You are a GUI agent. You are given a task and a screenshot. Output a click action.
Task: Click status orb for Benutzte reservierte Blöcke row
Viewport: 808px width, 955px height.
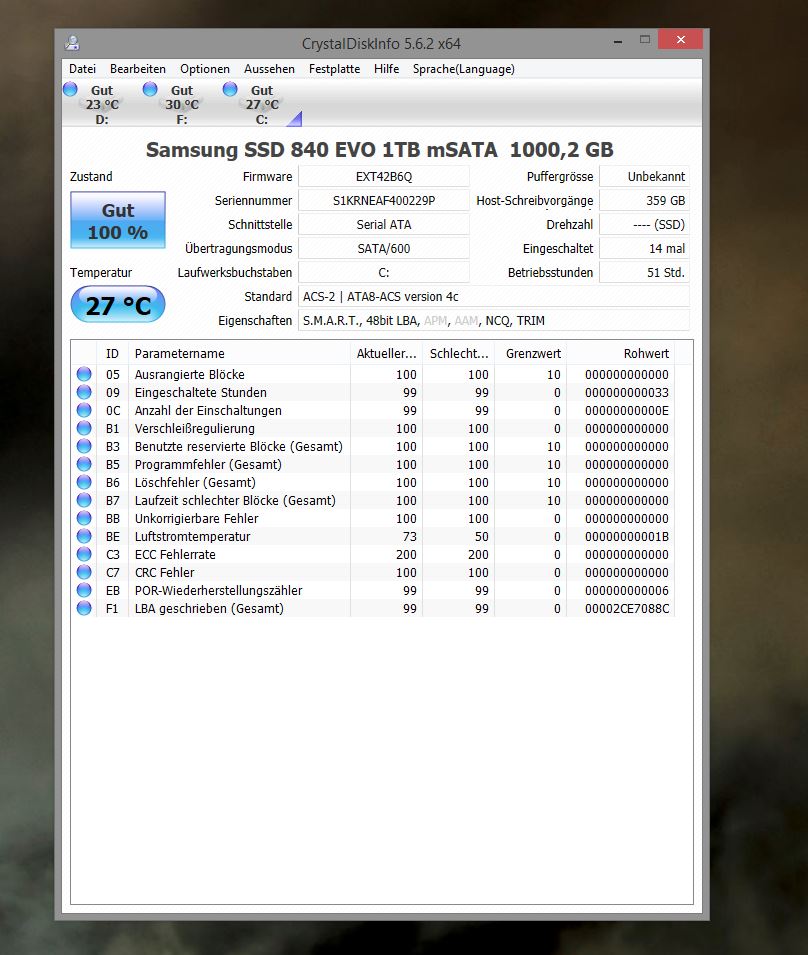point(84,446)
